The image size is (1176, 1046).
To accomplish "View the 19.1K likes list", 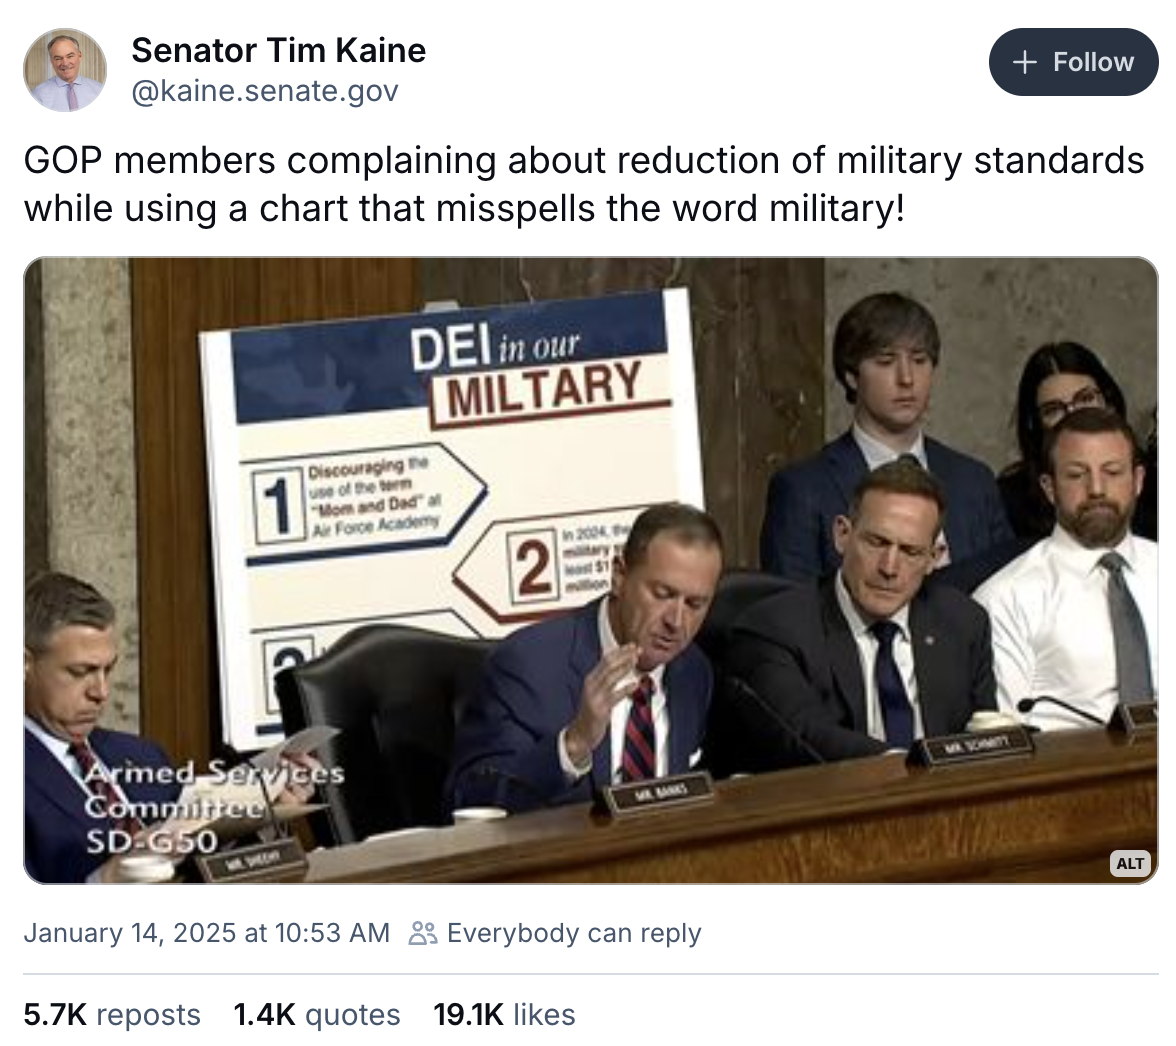I will [504, 1015].
